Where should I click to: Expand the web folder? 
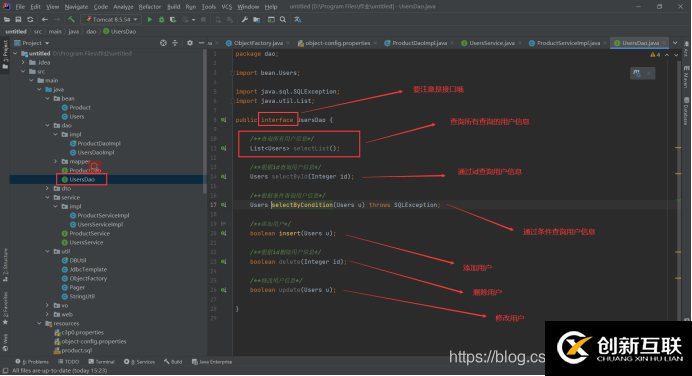click(48, 315)
